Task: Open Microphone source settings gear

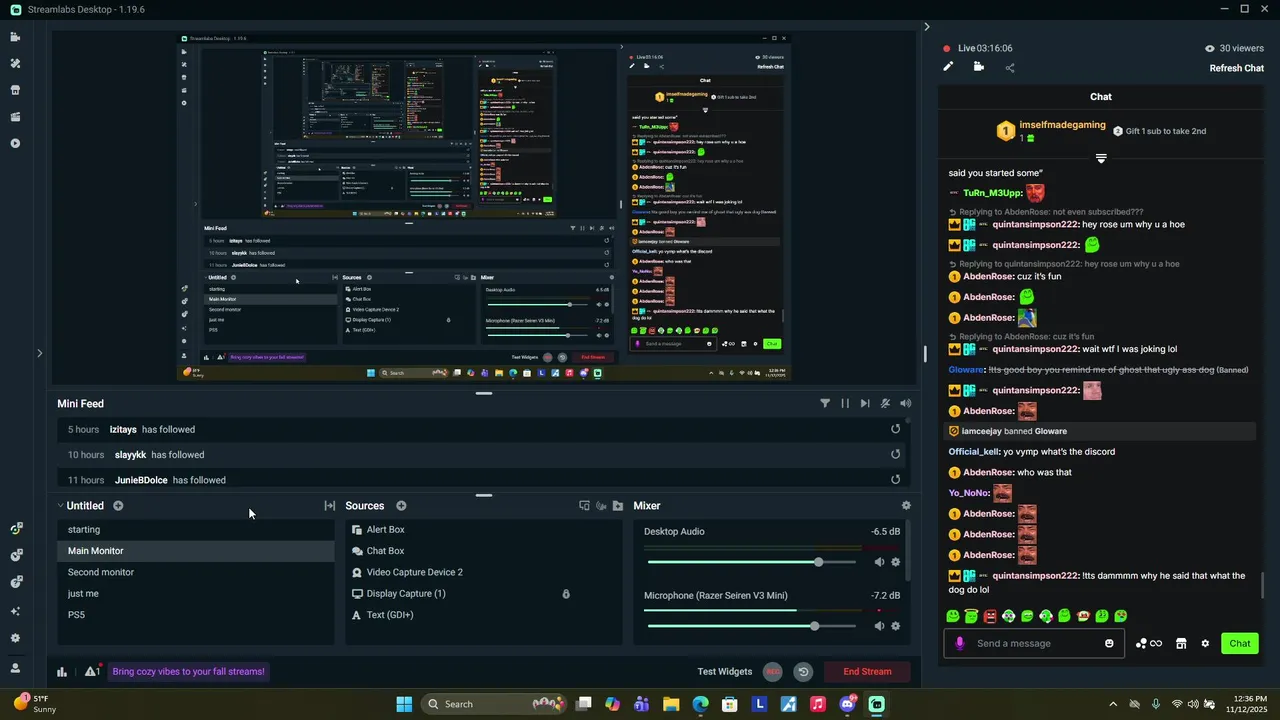Action: 895,626
